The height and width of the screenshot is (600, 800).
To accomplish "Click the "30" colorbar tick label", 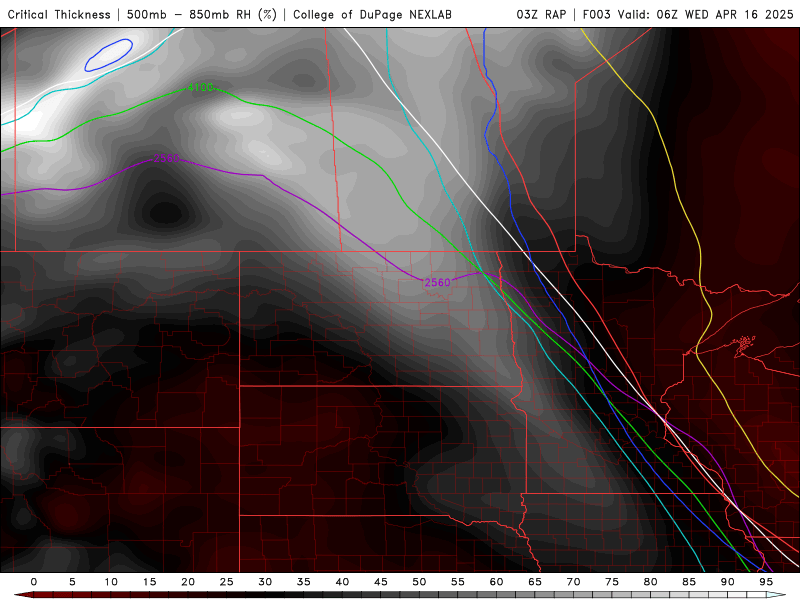I will [265, 582].
